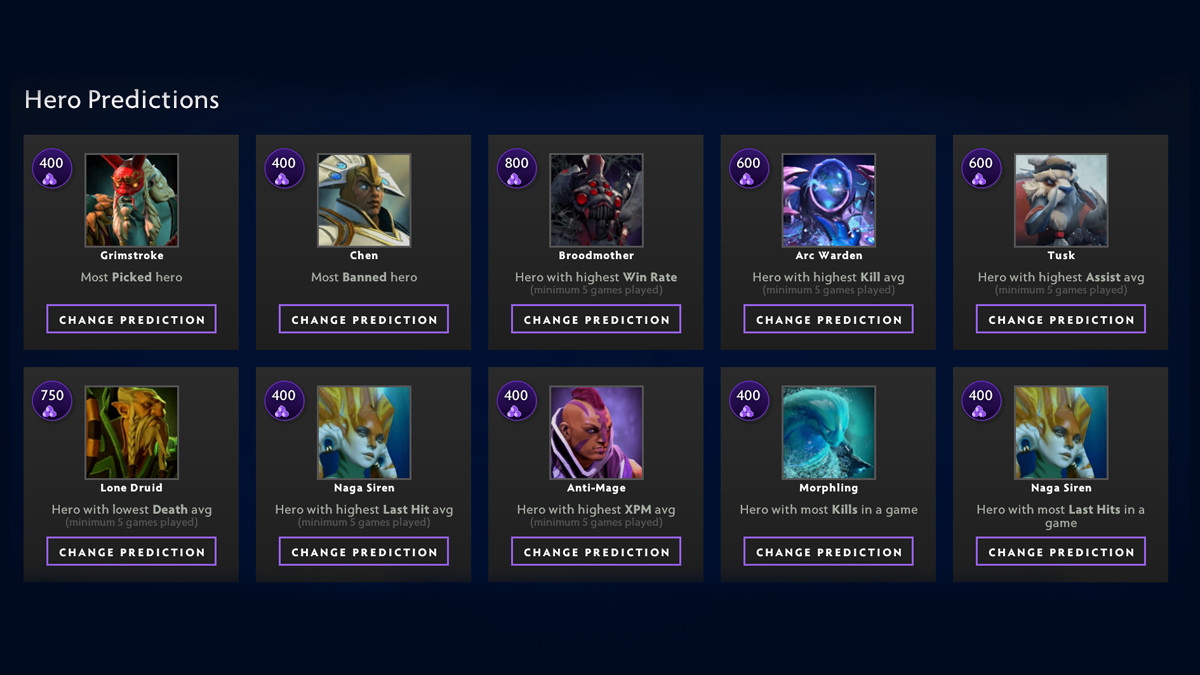Screen dimensions: 1200x675
Task: Click the Grimstroke hero portrait
Action: [x=131, y=200]
